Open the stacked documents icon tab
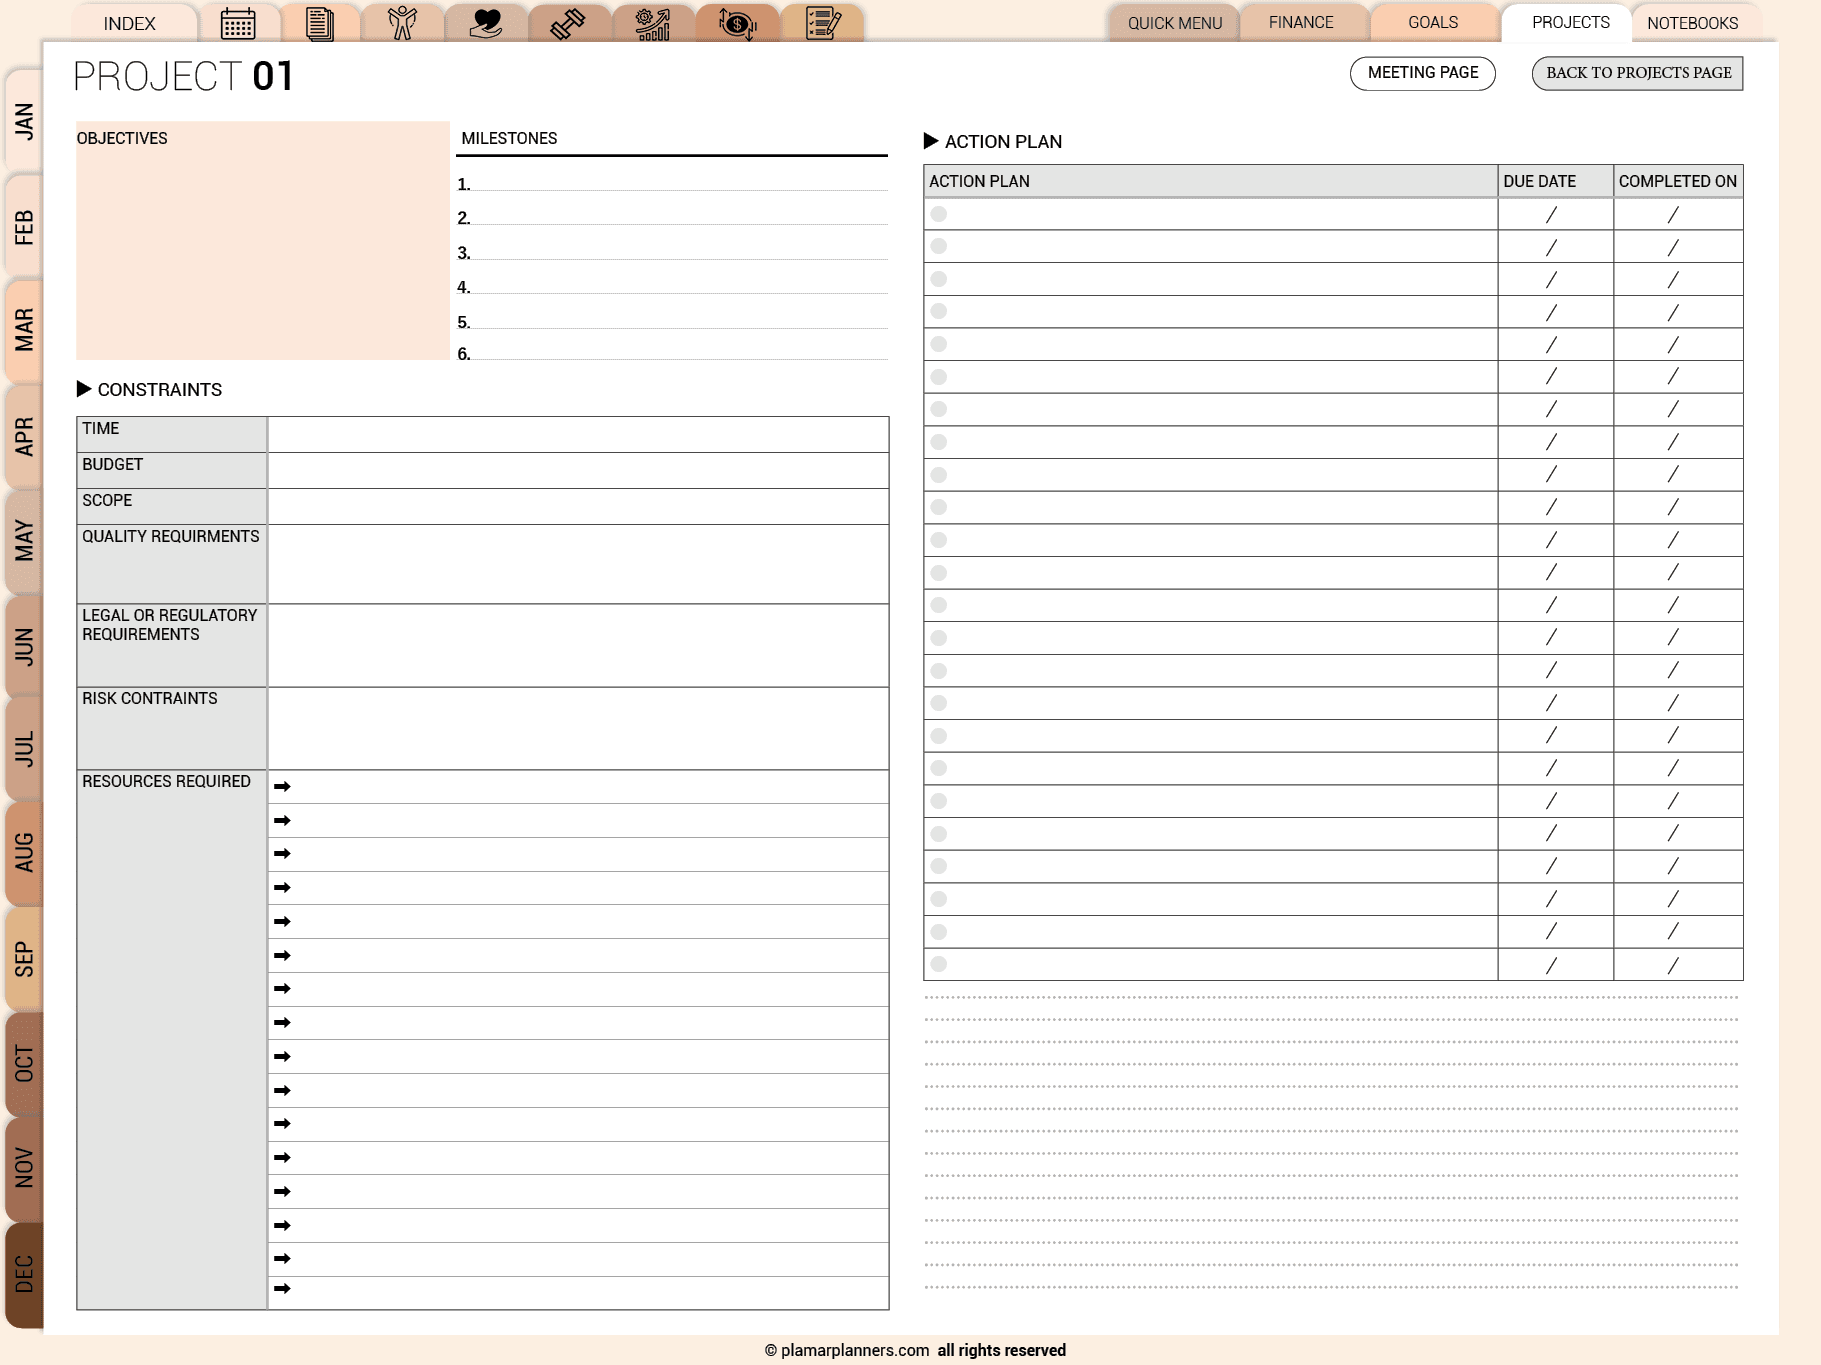Image resolution: width=1821 pixels, height=1365 pixels. [x=320, y=23]
